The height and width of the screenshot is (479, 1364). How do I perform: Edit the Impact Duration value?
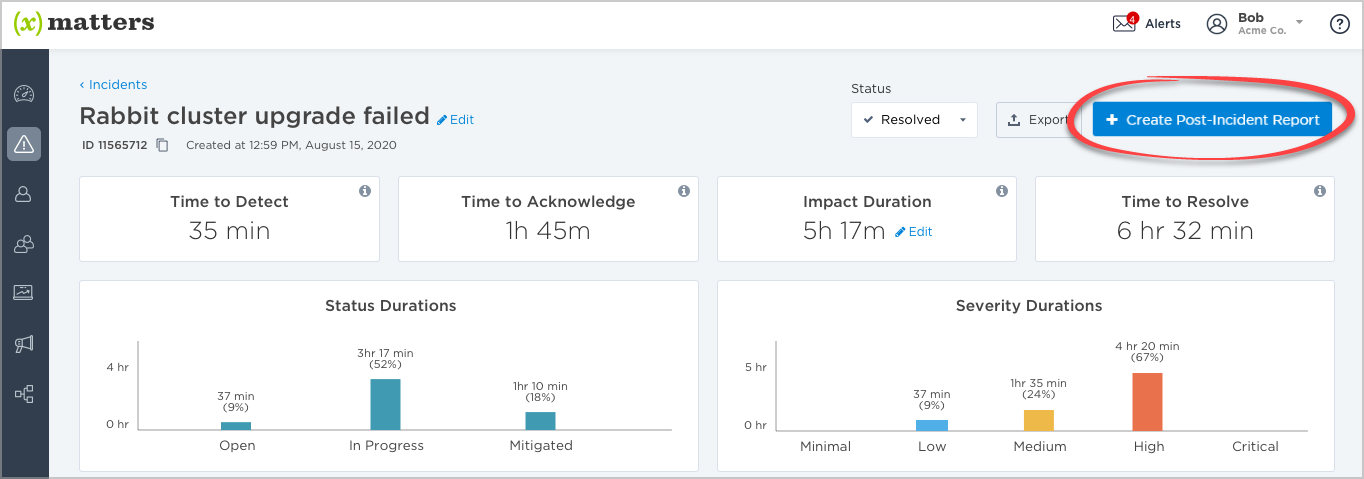[914, 232]
